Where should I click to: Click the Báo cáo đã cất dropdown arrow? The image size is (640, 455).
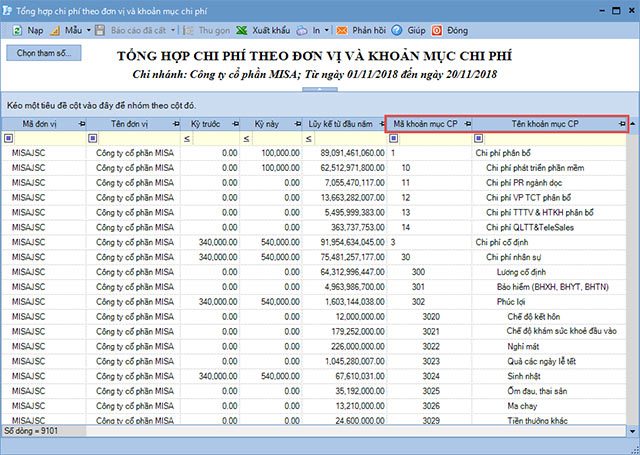tap(173, 30)
